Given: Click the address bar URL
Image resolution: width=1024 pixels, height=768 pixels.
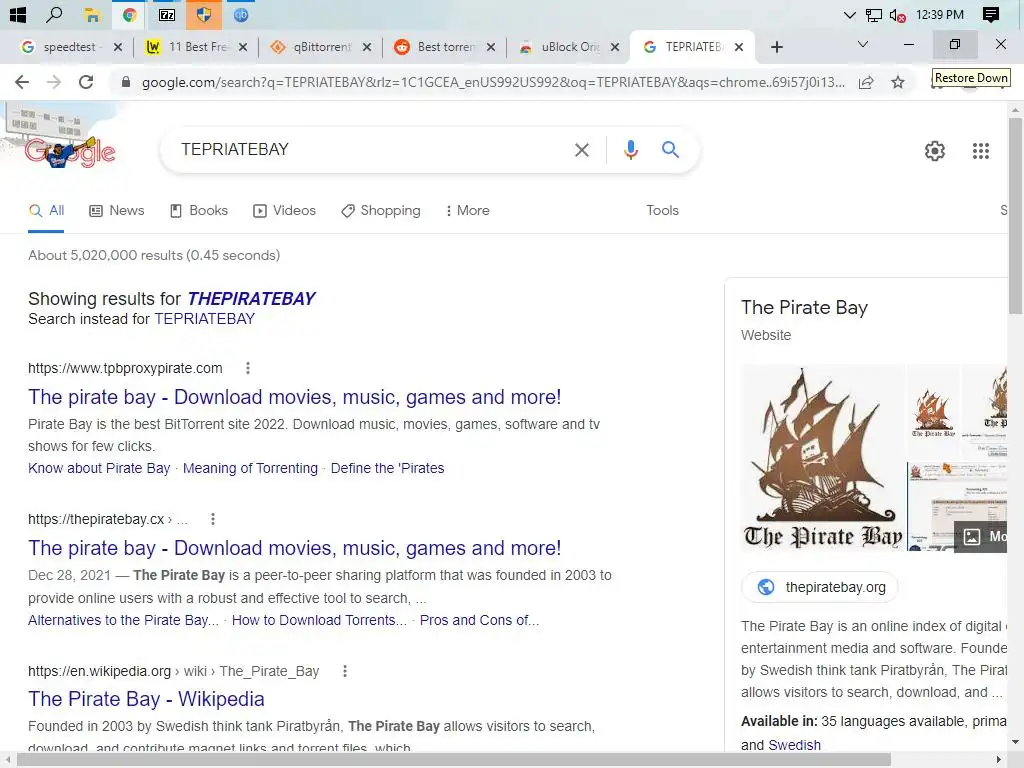Looking at the screenshot, I should [x=493, y=82].
